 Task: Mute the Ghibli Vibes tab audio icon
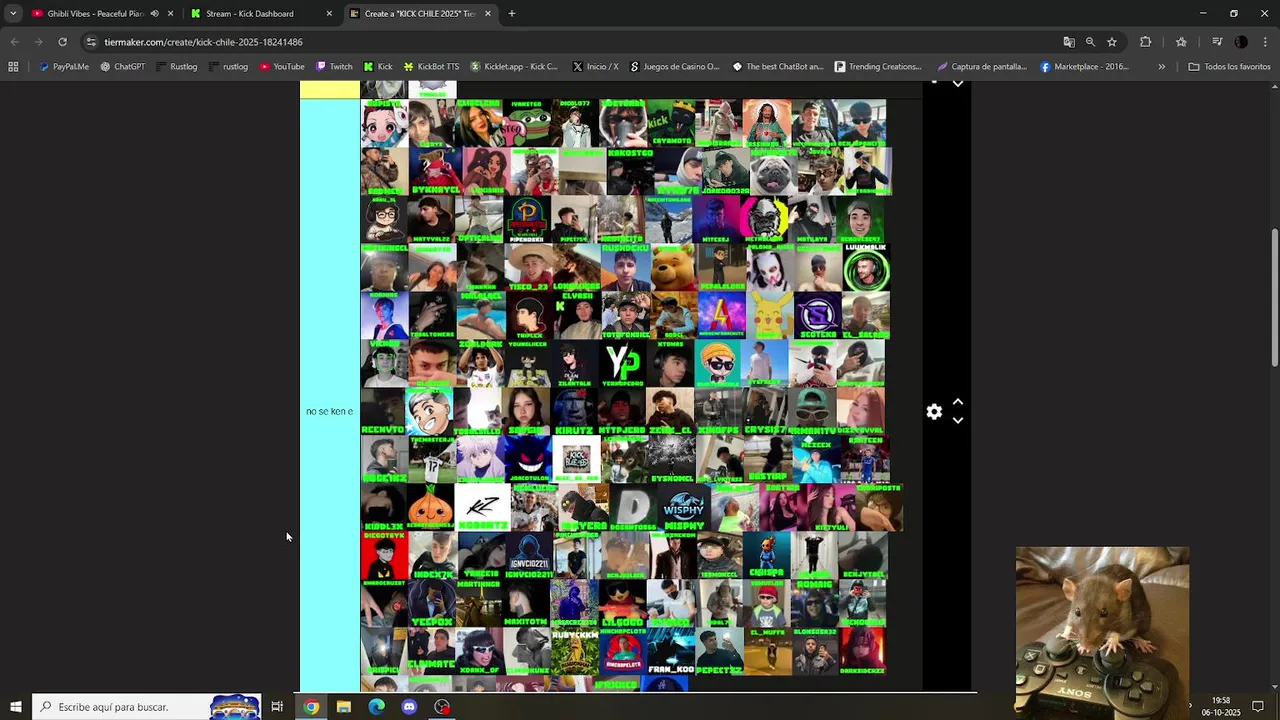pos(154,14)
